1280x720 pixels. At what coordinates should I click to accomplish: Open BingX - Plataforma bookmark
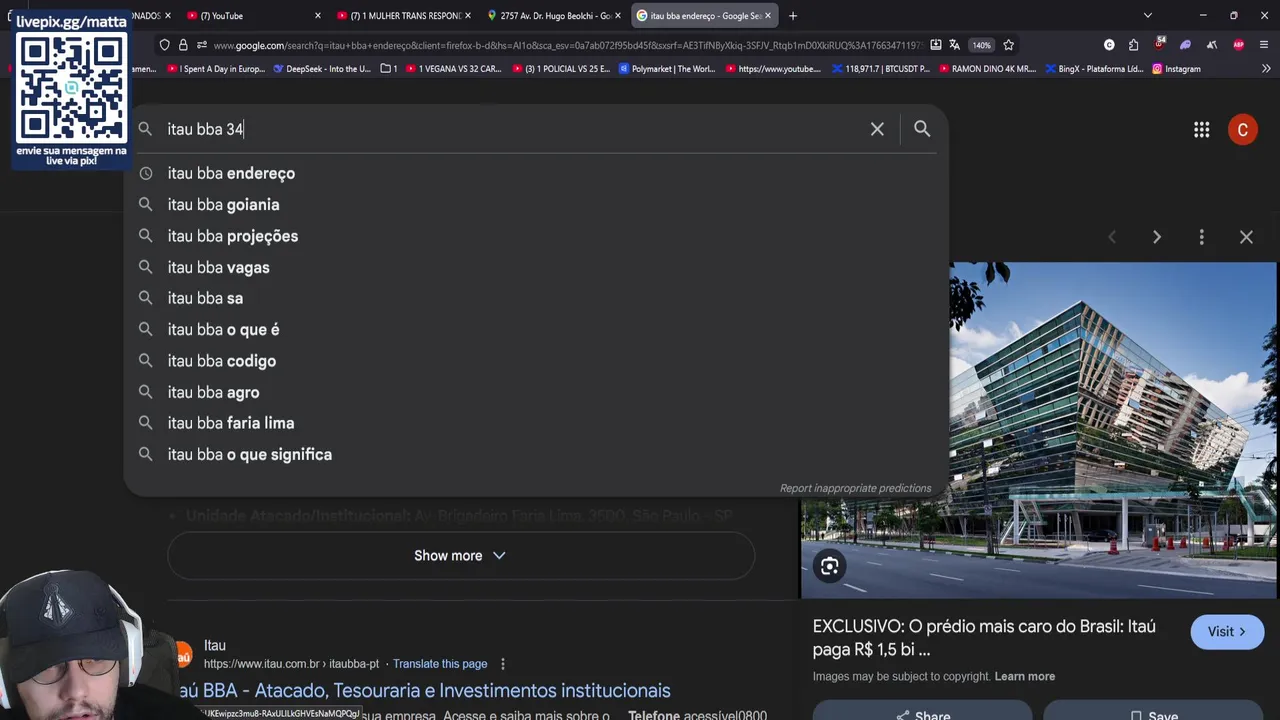pyautogui.click(x=1094, y=69)
